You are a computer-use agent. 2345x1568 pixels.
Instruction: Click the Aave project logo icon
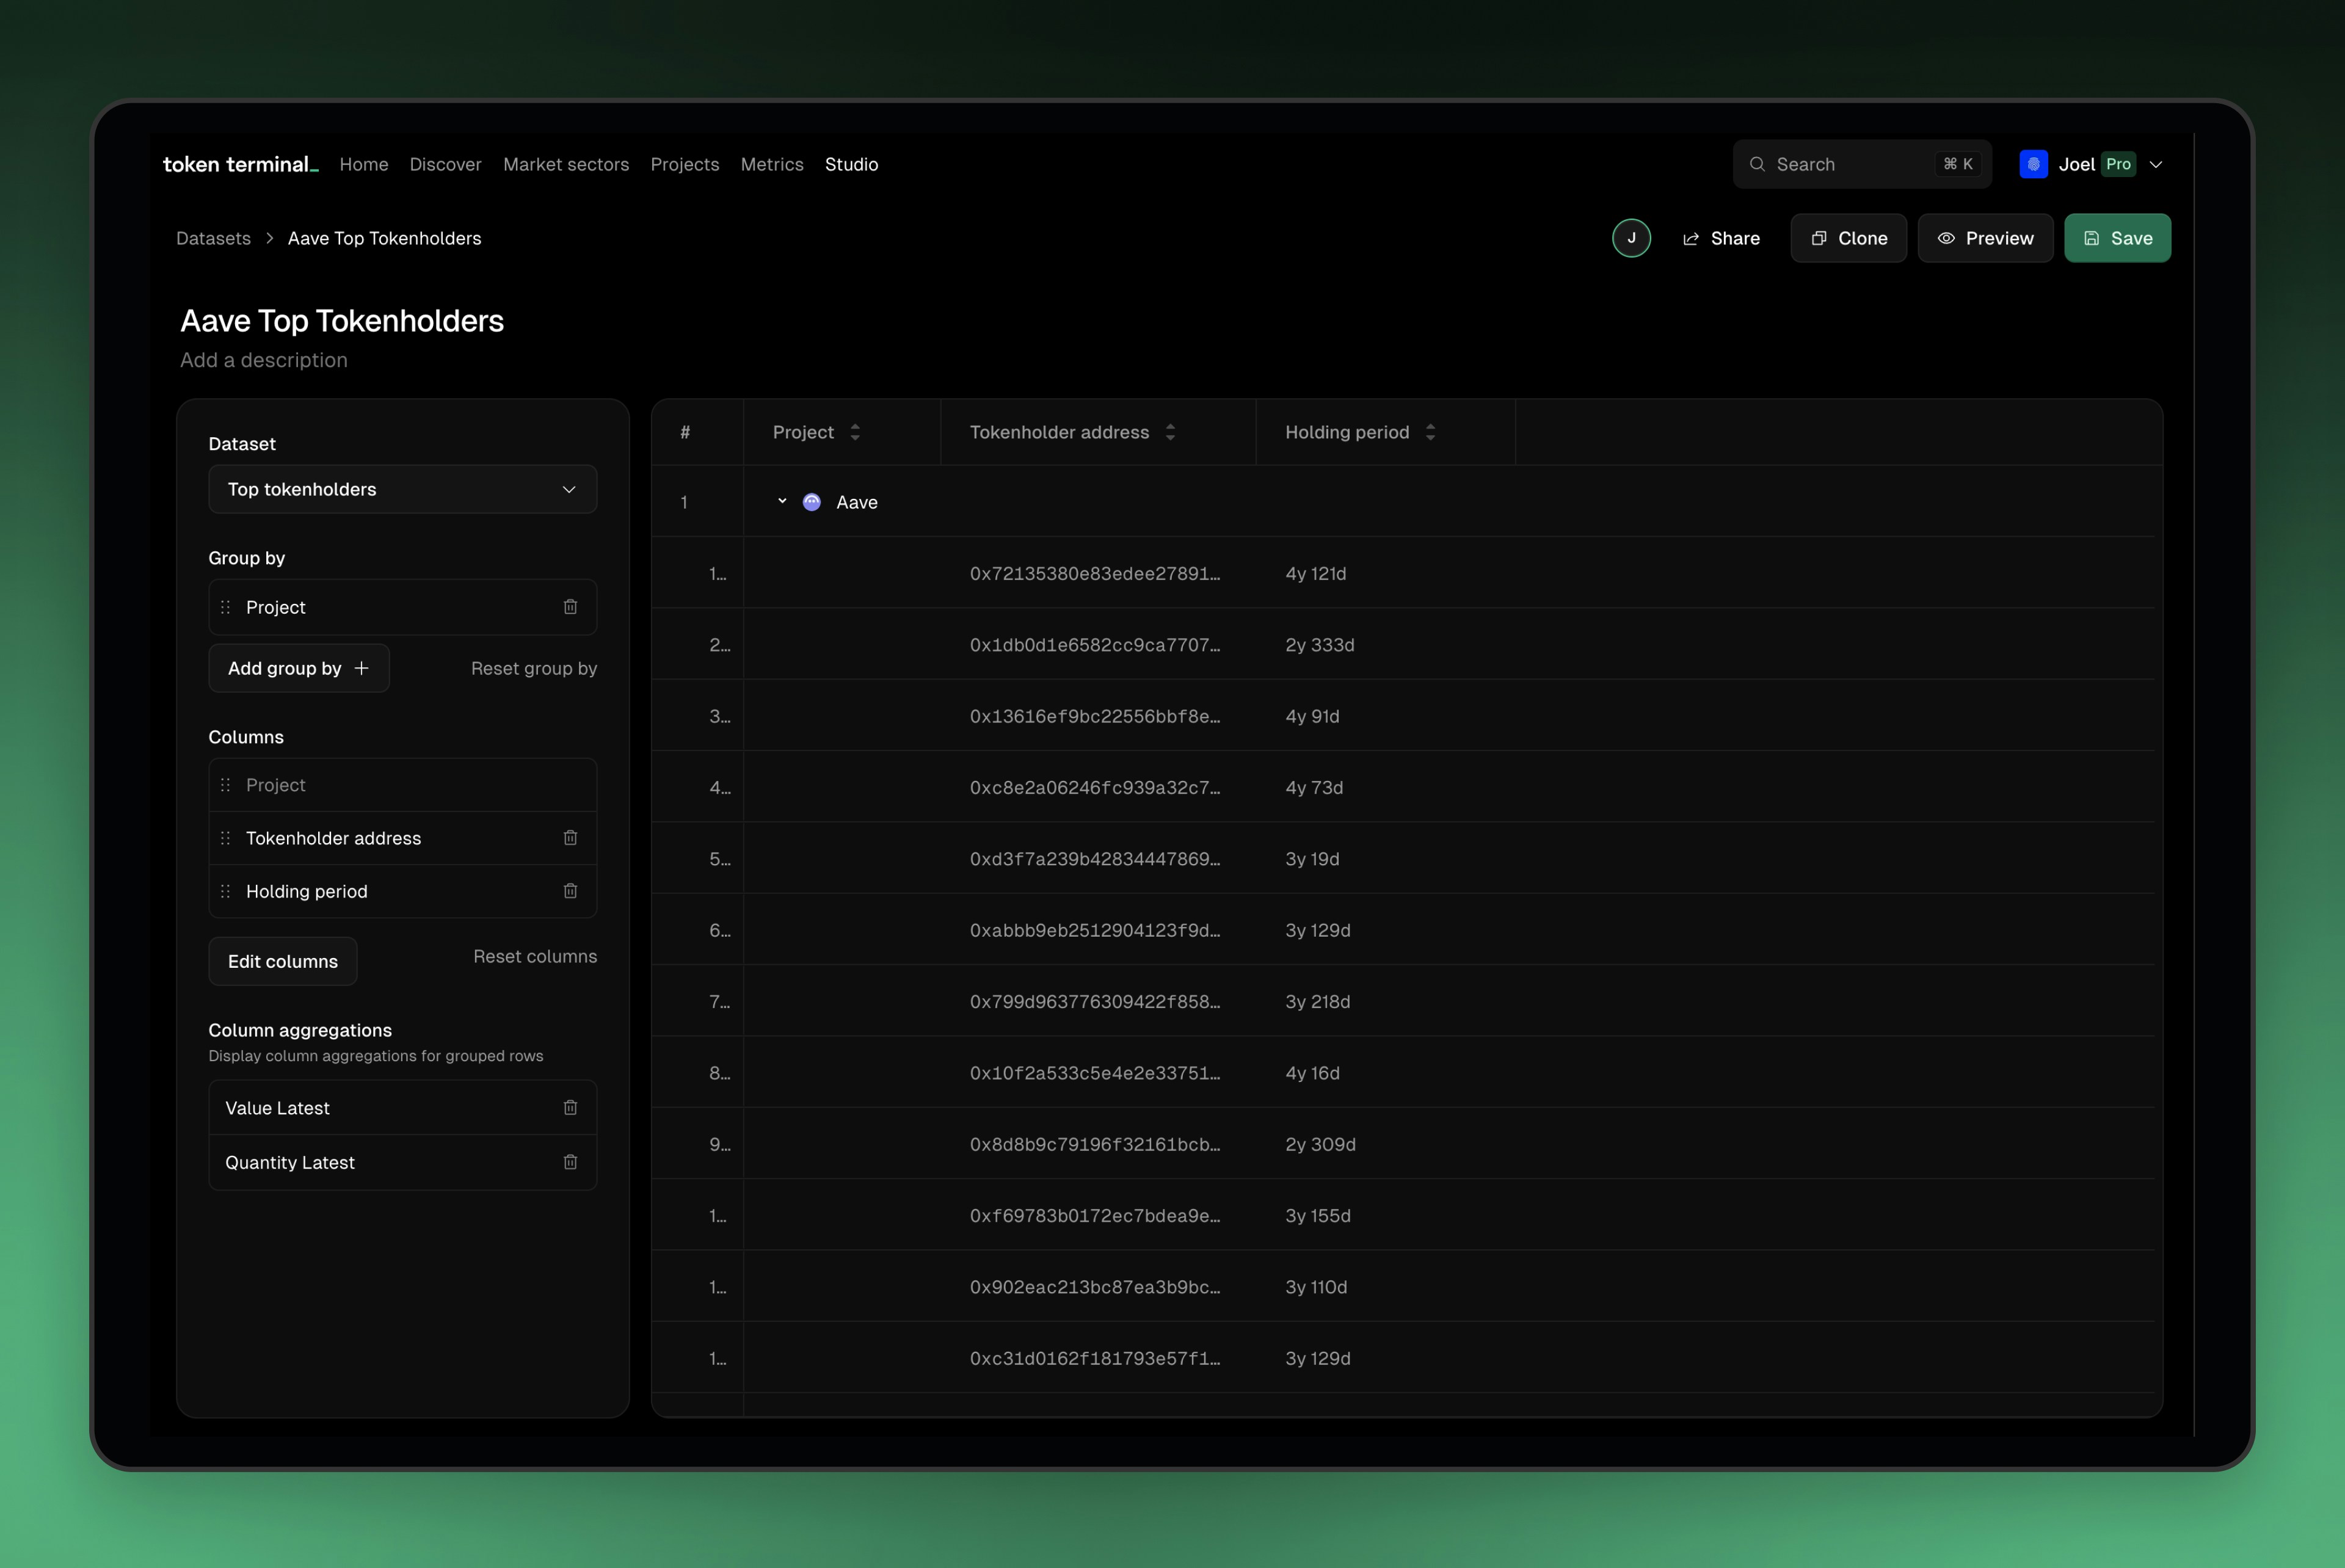tap(812, 502)
